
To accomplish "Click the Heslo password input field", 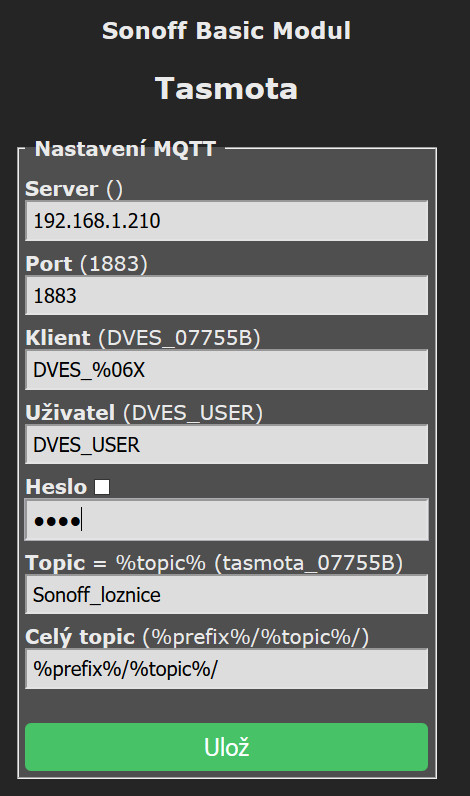I will [226, 520].
